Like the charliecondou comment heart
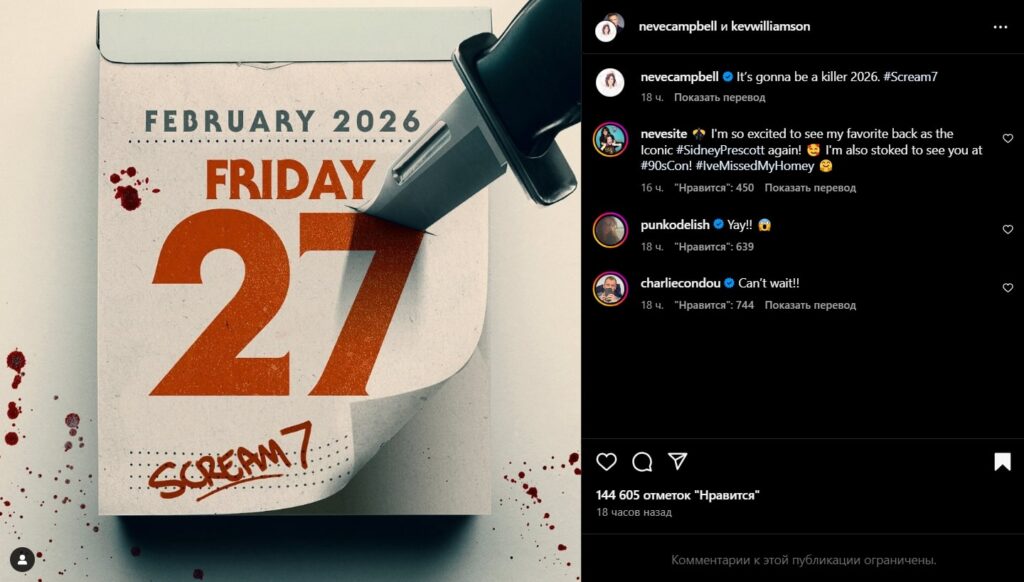The width and height of the screenshot is (1024, 582). tap(1008, 287)
